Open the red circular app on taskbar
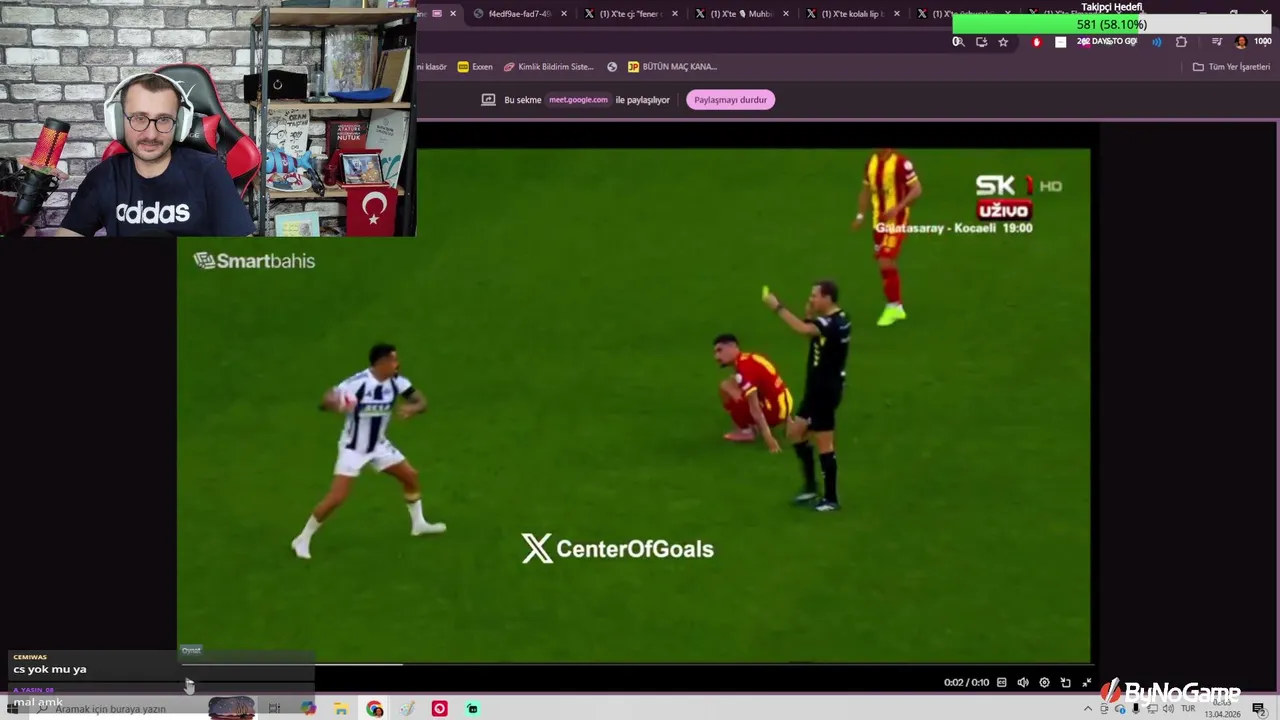Viewport: 1280px width, 720px height. (440, 709)
